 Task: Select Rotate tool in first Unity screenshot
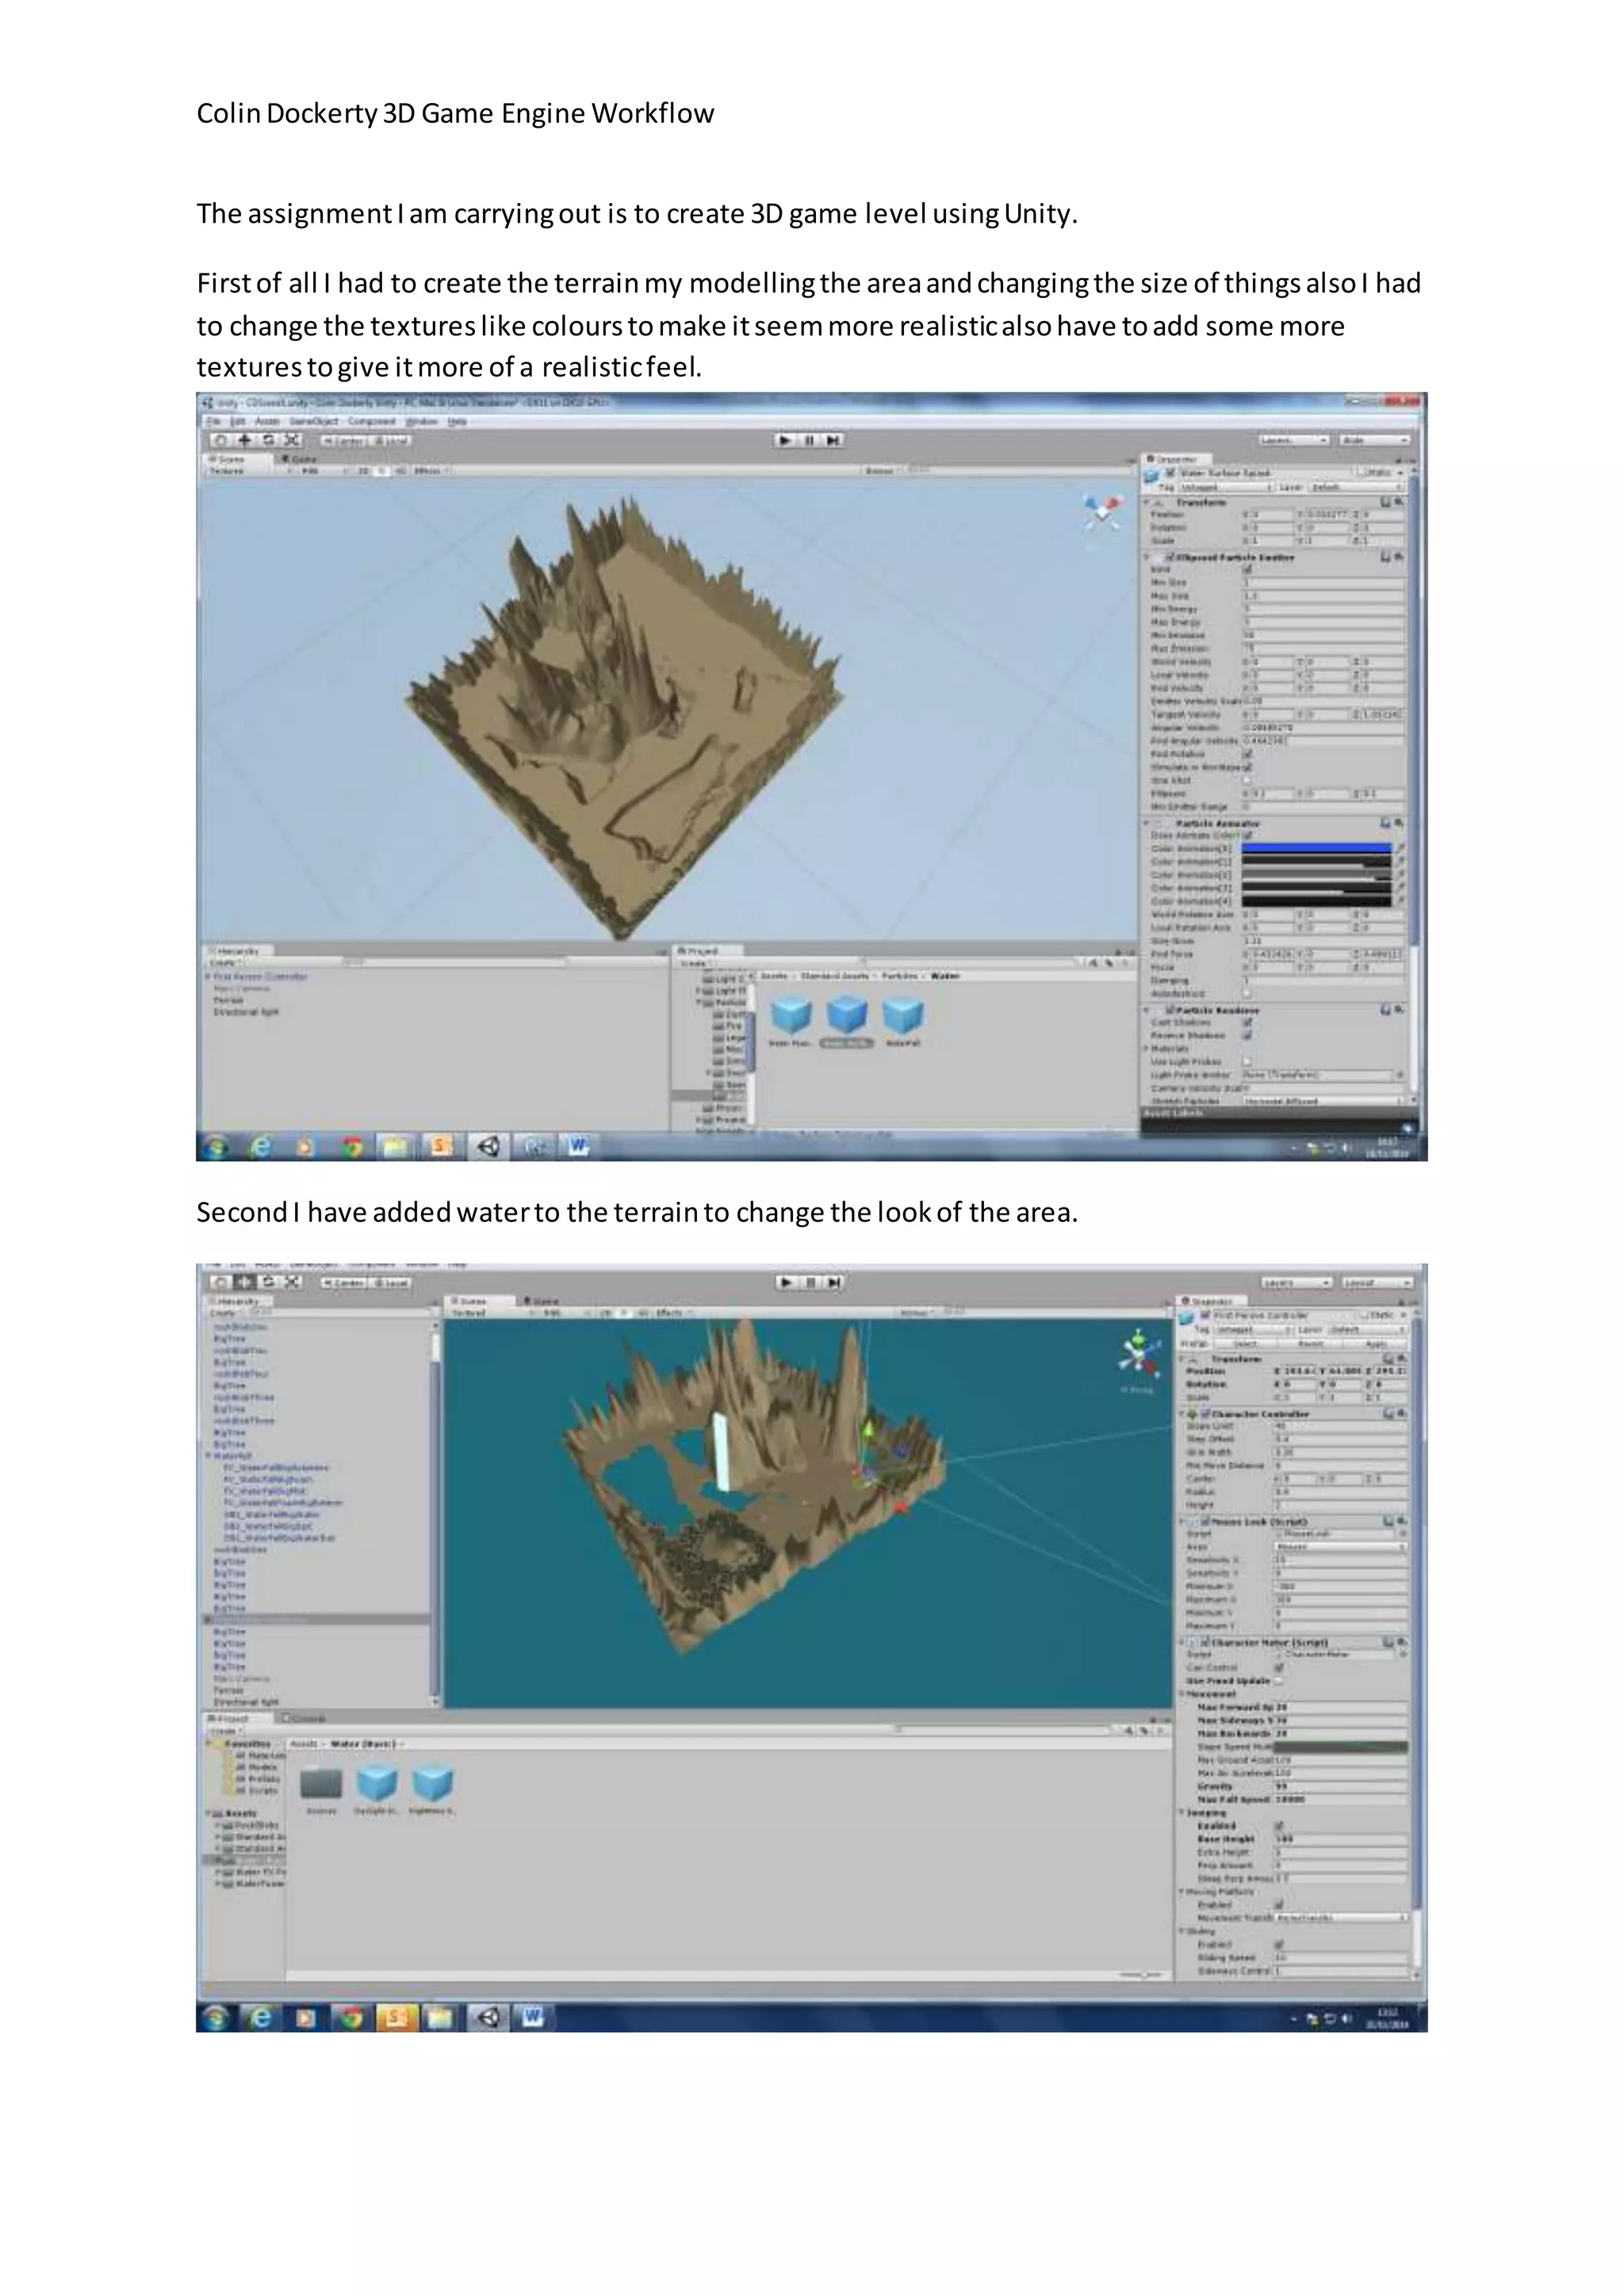pos(268,440)
